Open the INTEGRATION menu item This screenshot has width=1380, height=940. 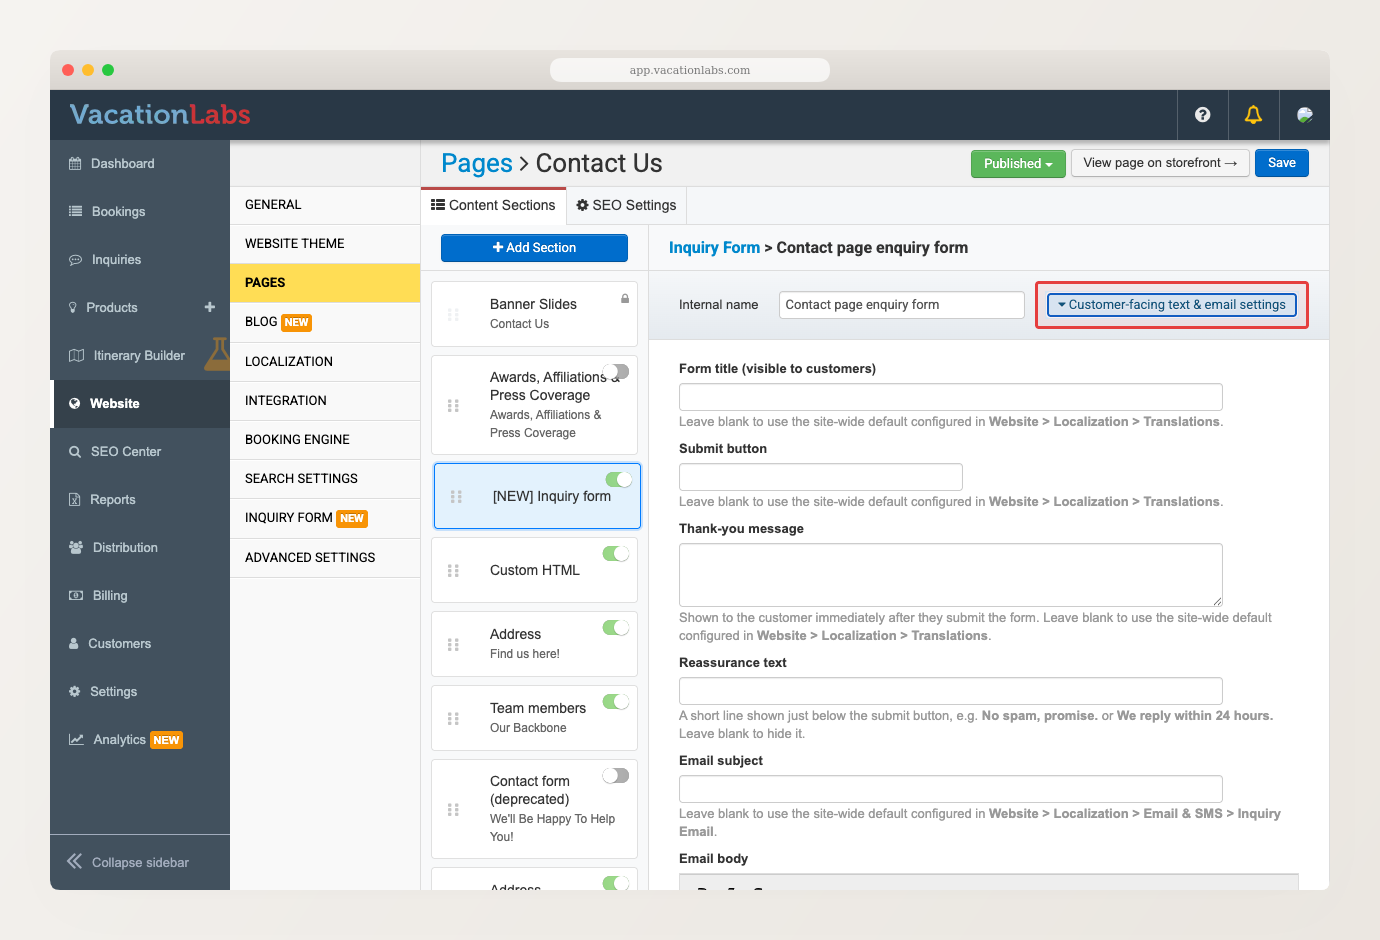pos(325,401)
